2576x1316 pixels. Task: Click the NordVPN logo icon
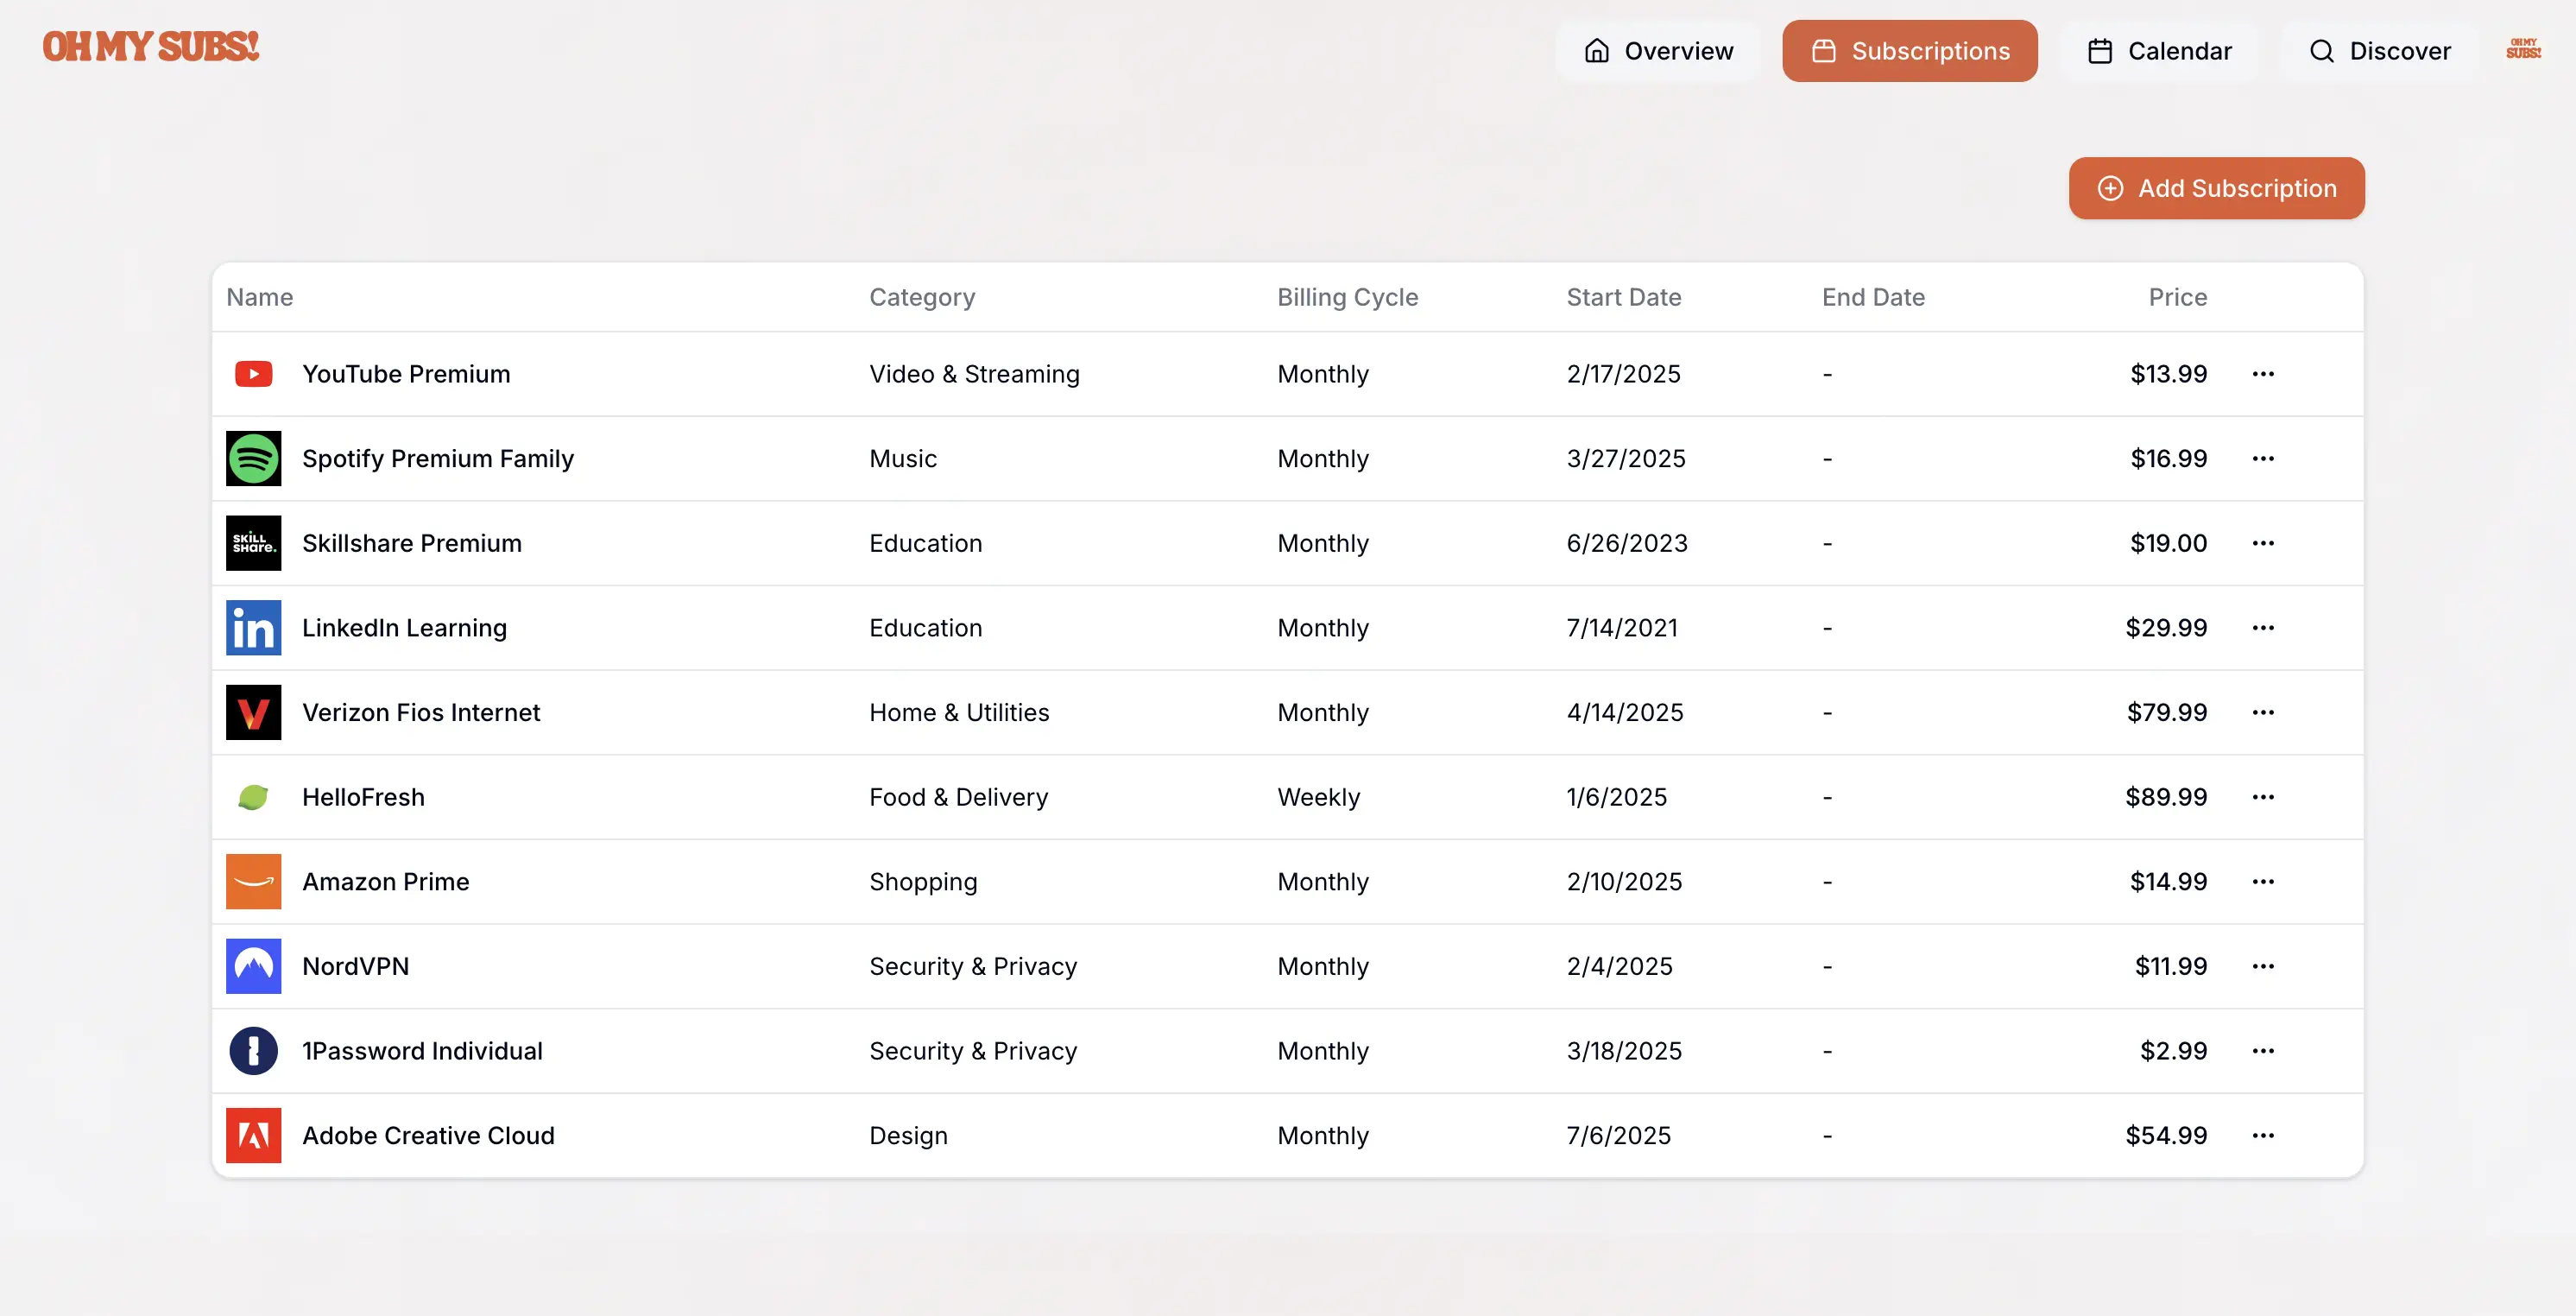pyautogui.click(x=253, y=966)
